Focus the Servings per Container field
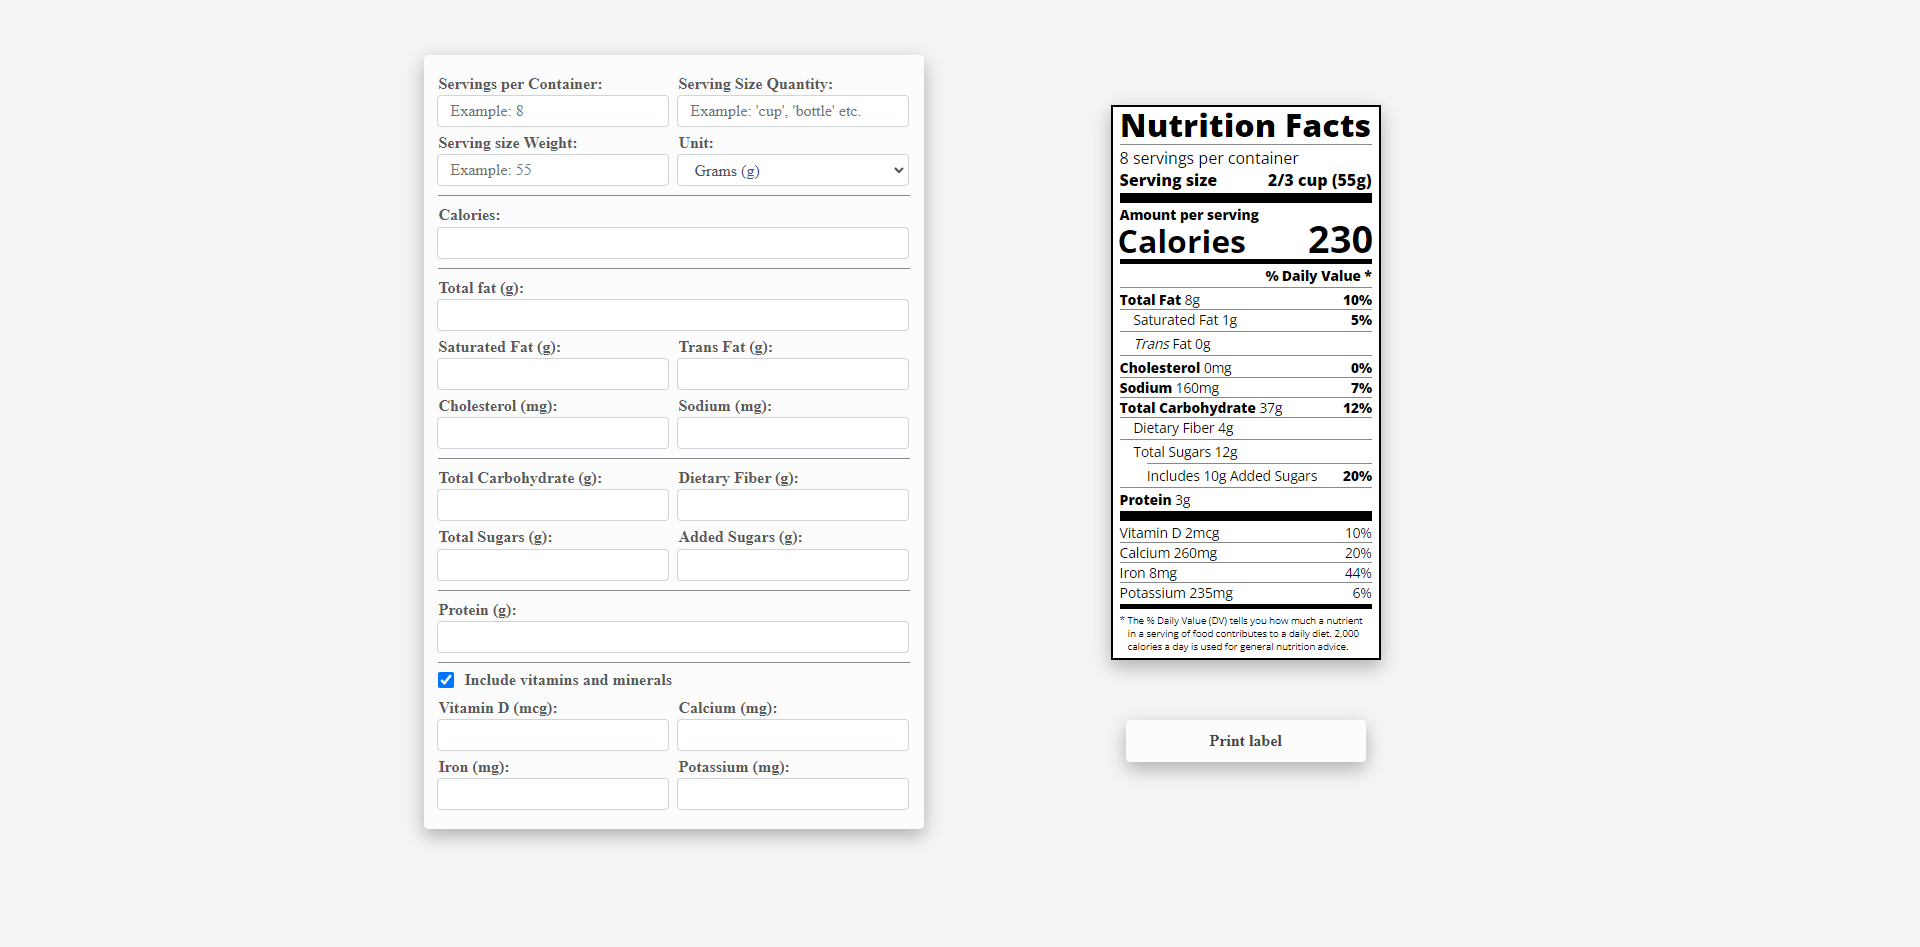 (553, 111)
